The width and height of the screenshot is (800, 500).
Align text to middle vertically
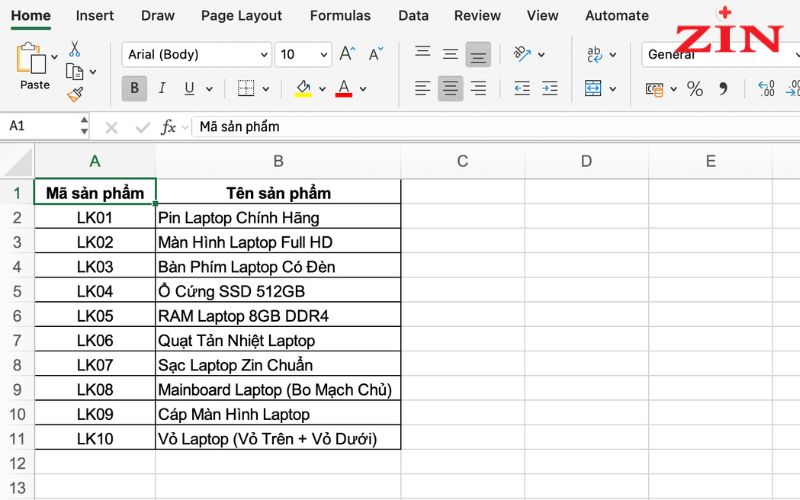[x=450, y=54]
